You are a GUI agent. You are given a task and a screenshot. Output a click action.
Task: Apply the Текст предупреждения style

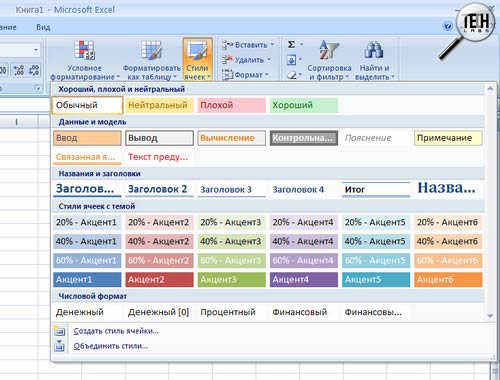point(159,157)
